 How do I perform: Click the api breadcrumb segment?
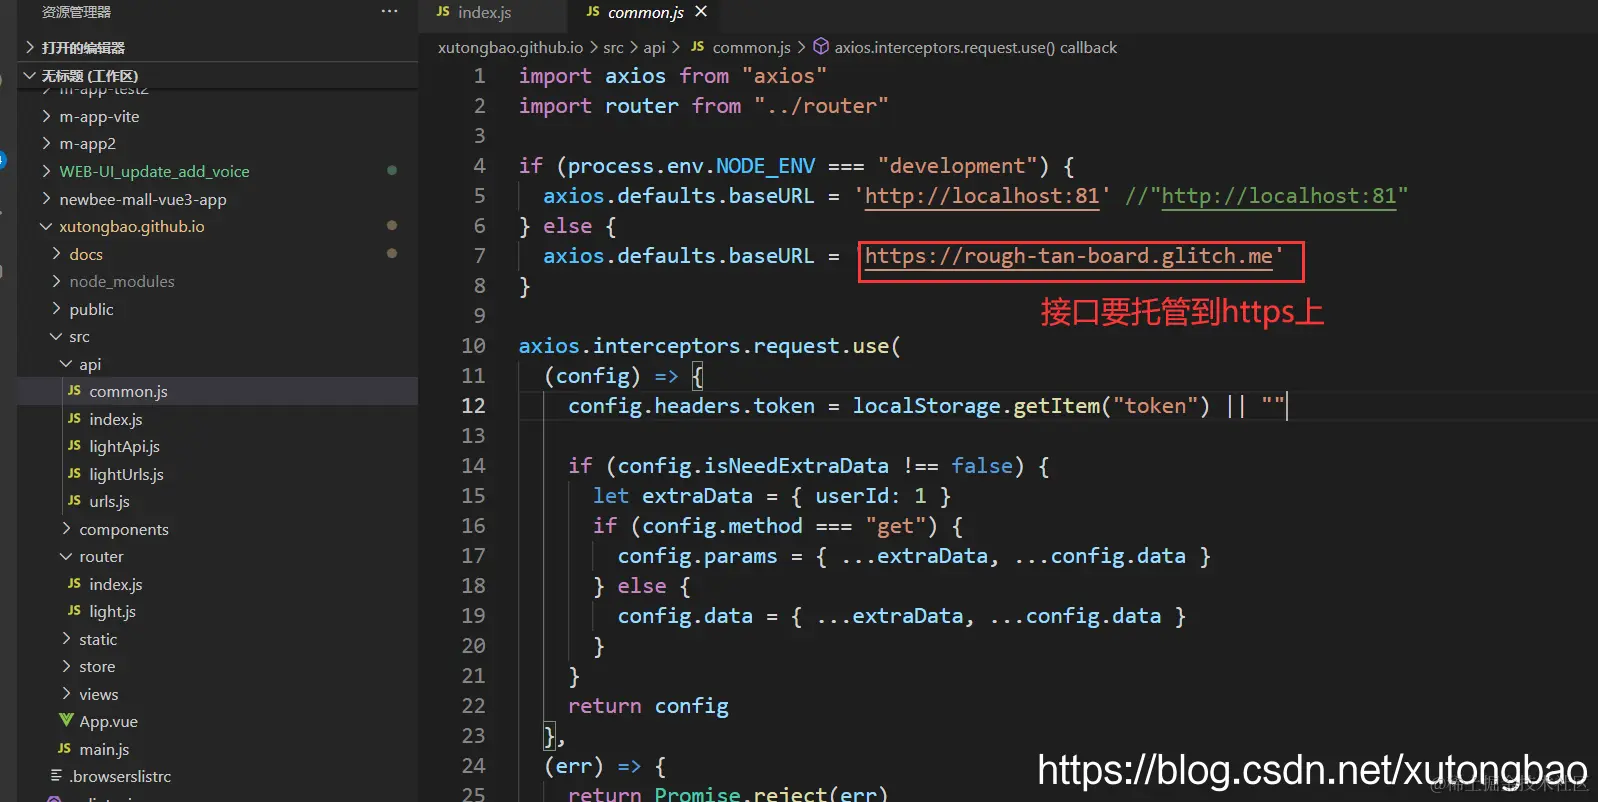pyautogui.click(x=654, y=47)
